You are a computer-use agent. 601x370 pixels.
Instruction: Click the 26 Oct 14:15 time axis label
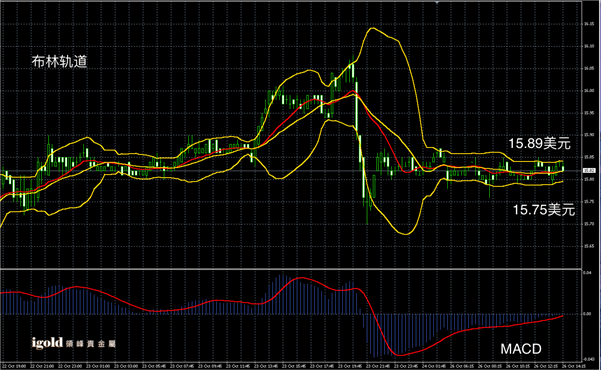click(574, 366)
